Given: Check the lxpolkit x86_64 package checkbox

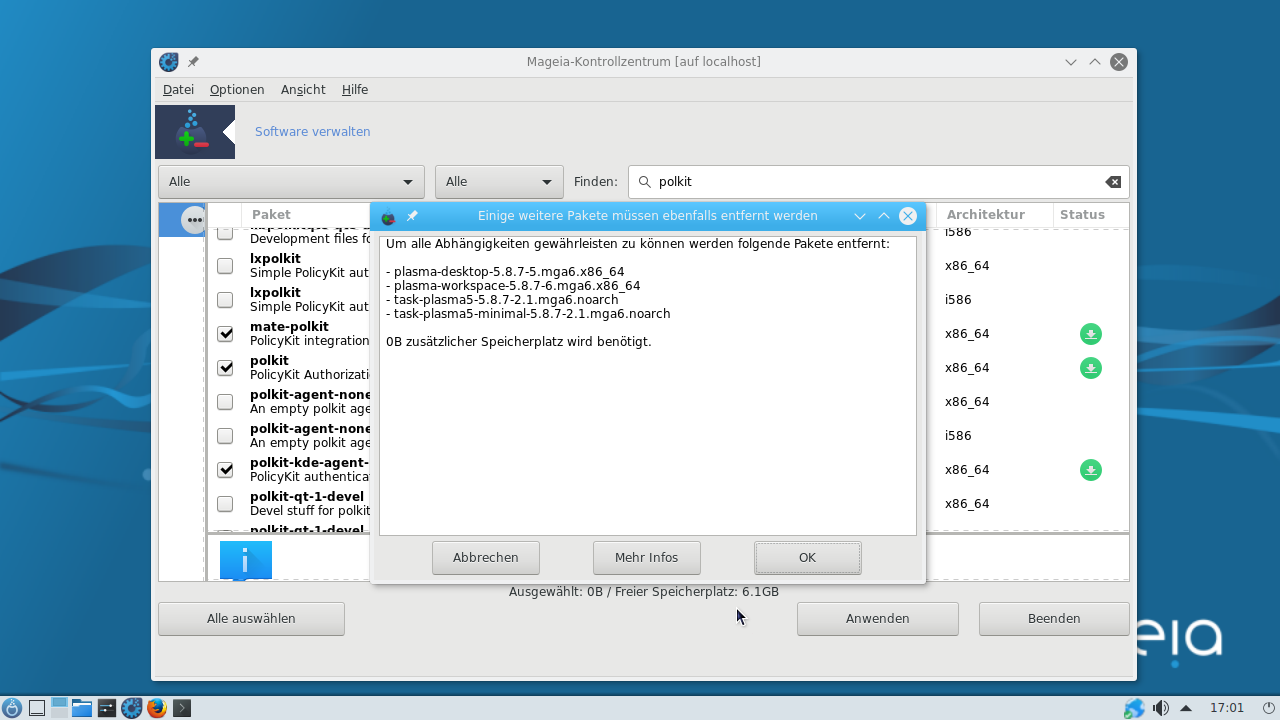Looking at the screenshot, I should tap(225, 265).
